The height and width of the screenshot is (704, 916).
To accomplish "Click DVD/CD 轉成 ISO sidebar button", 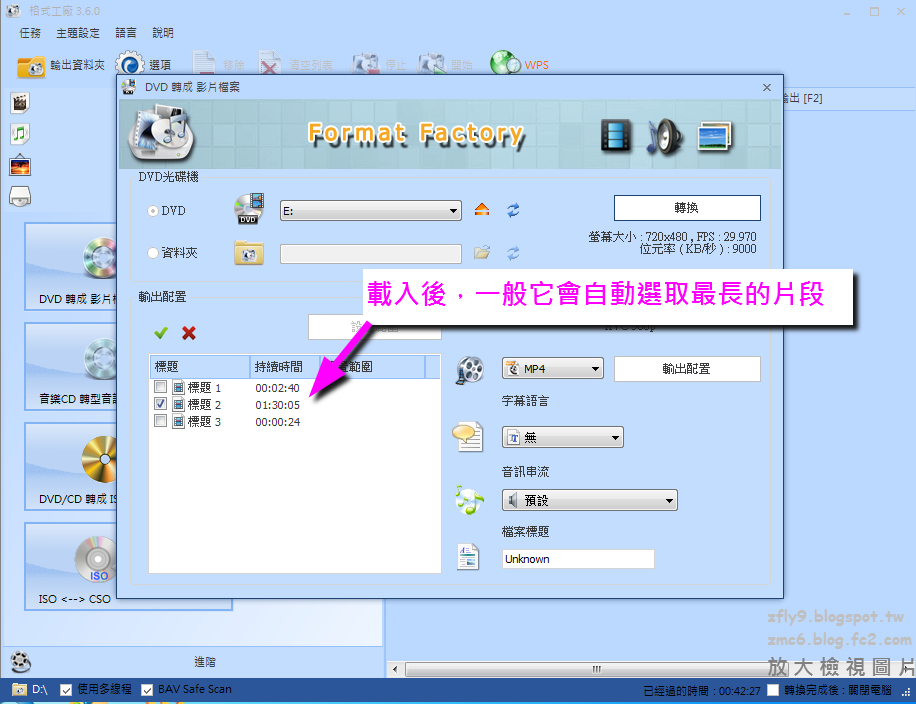I will 71,466.
